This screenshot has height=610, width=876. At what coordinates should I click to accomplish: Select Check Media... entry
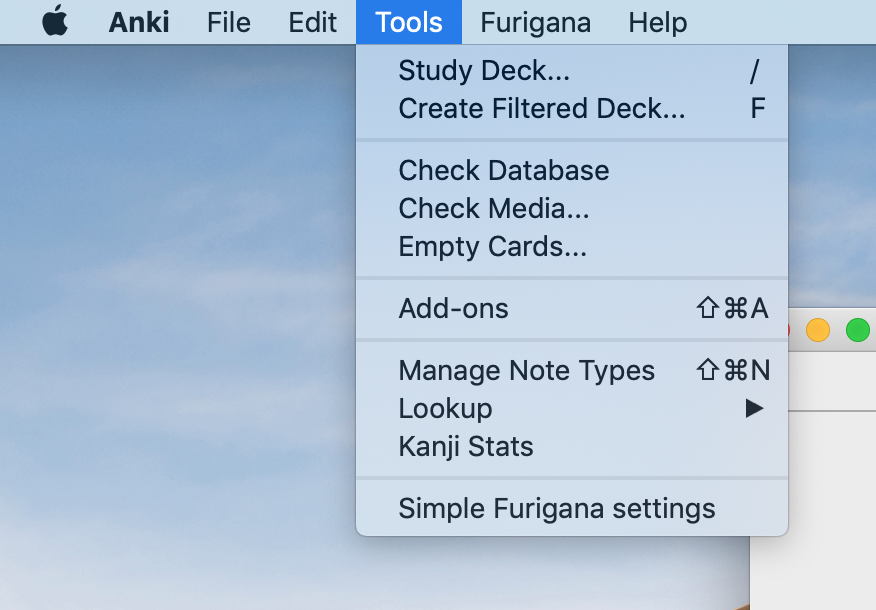[x=572, y=208]
